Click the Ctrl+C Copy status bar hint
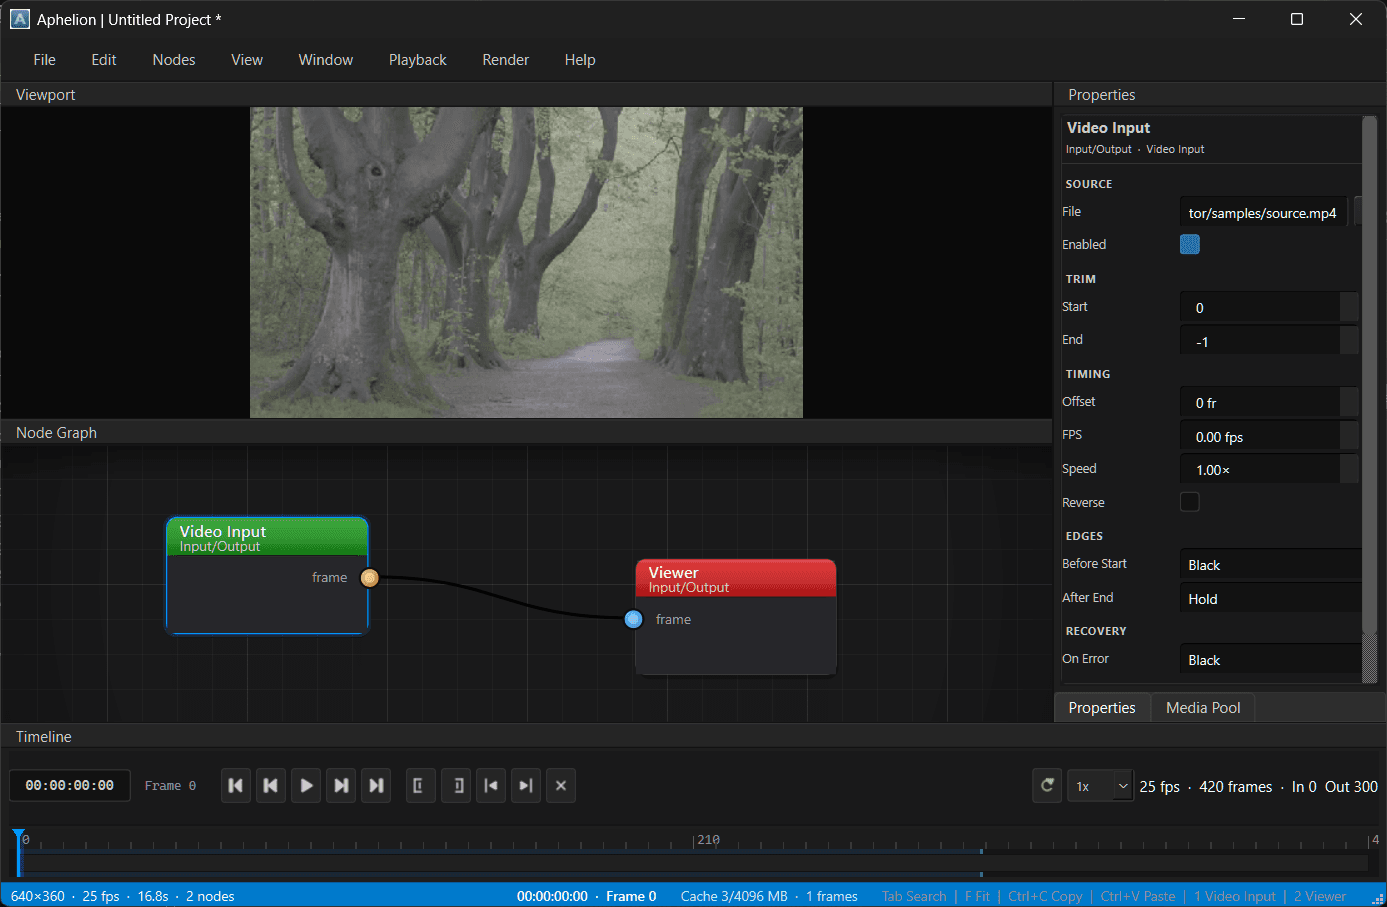The image size is (1387, 907). coord(1045,896)
